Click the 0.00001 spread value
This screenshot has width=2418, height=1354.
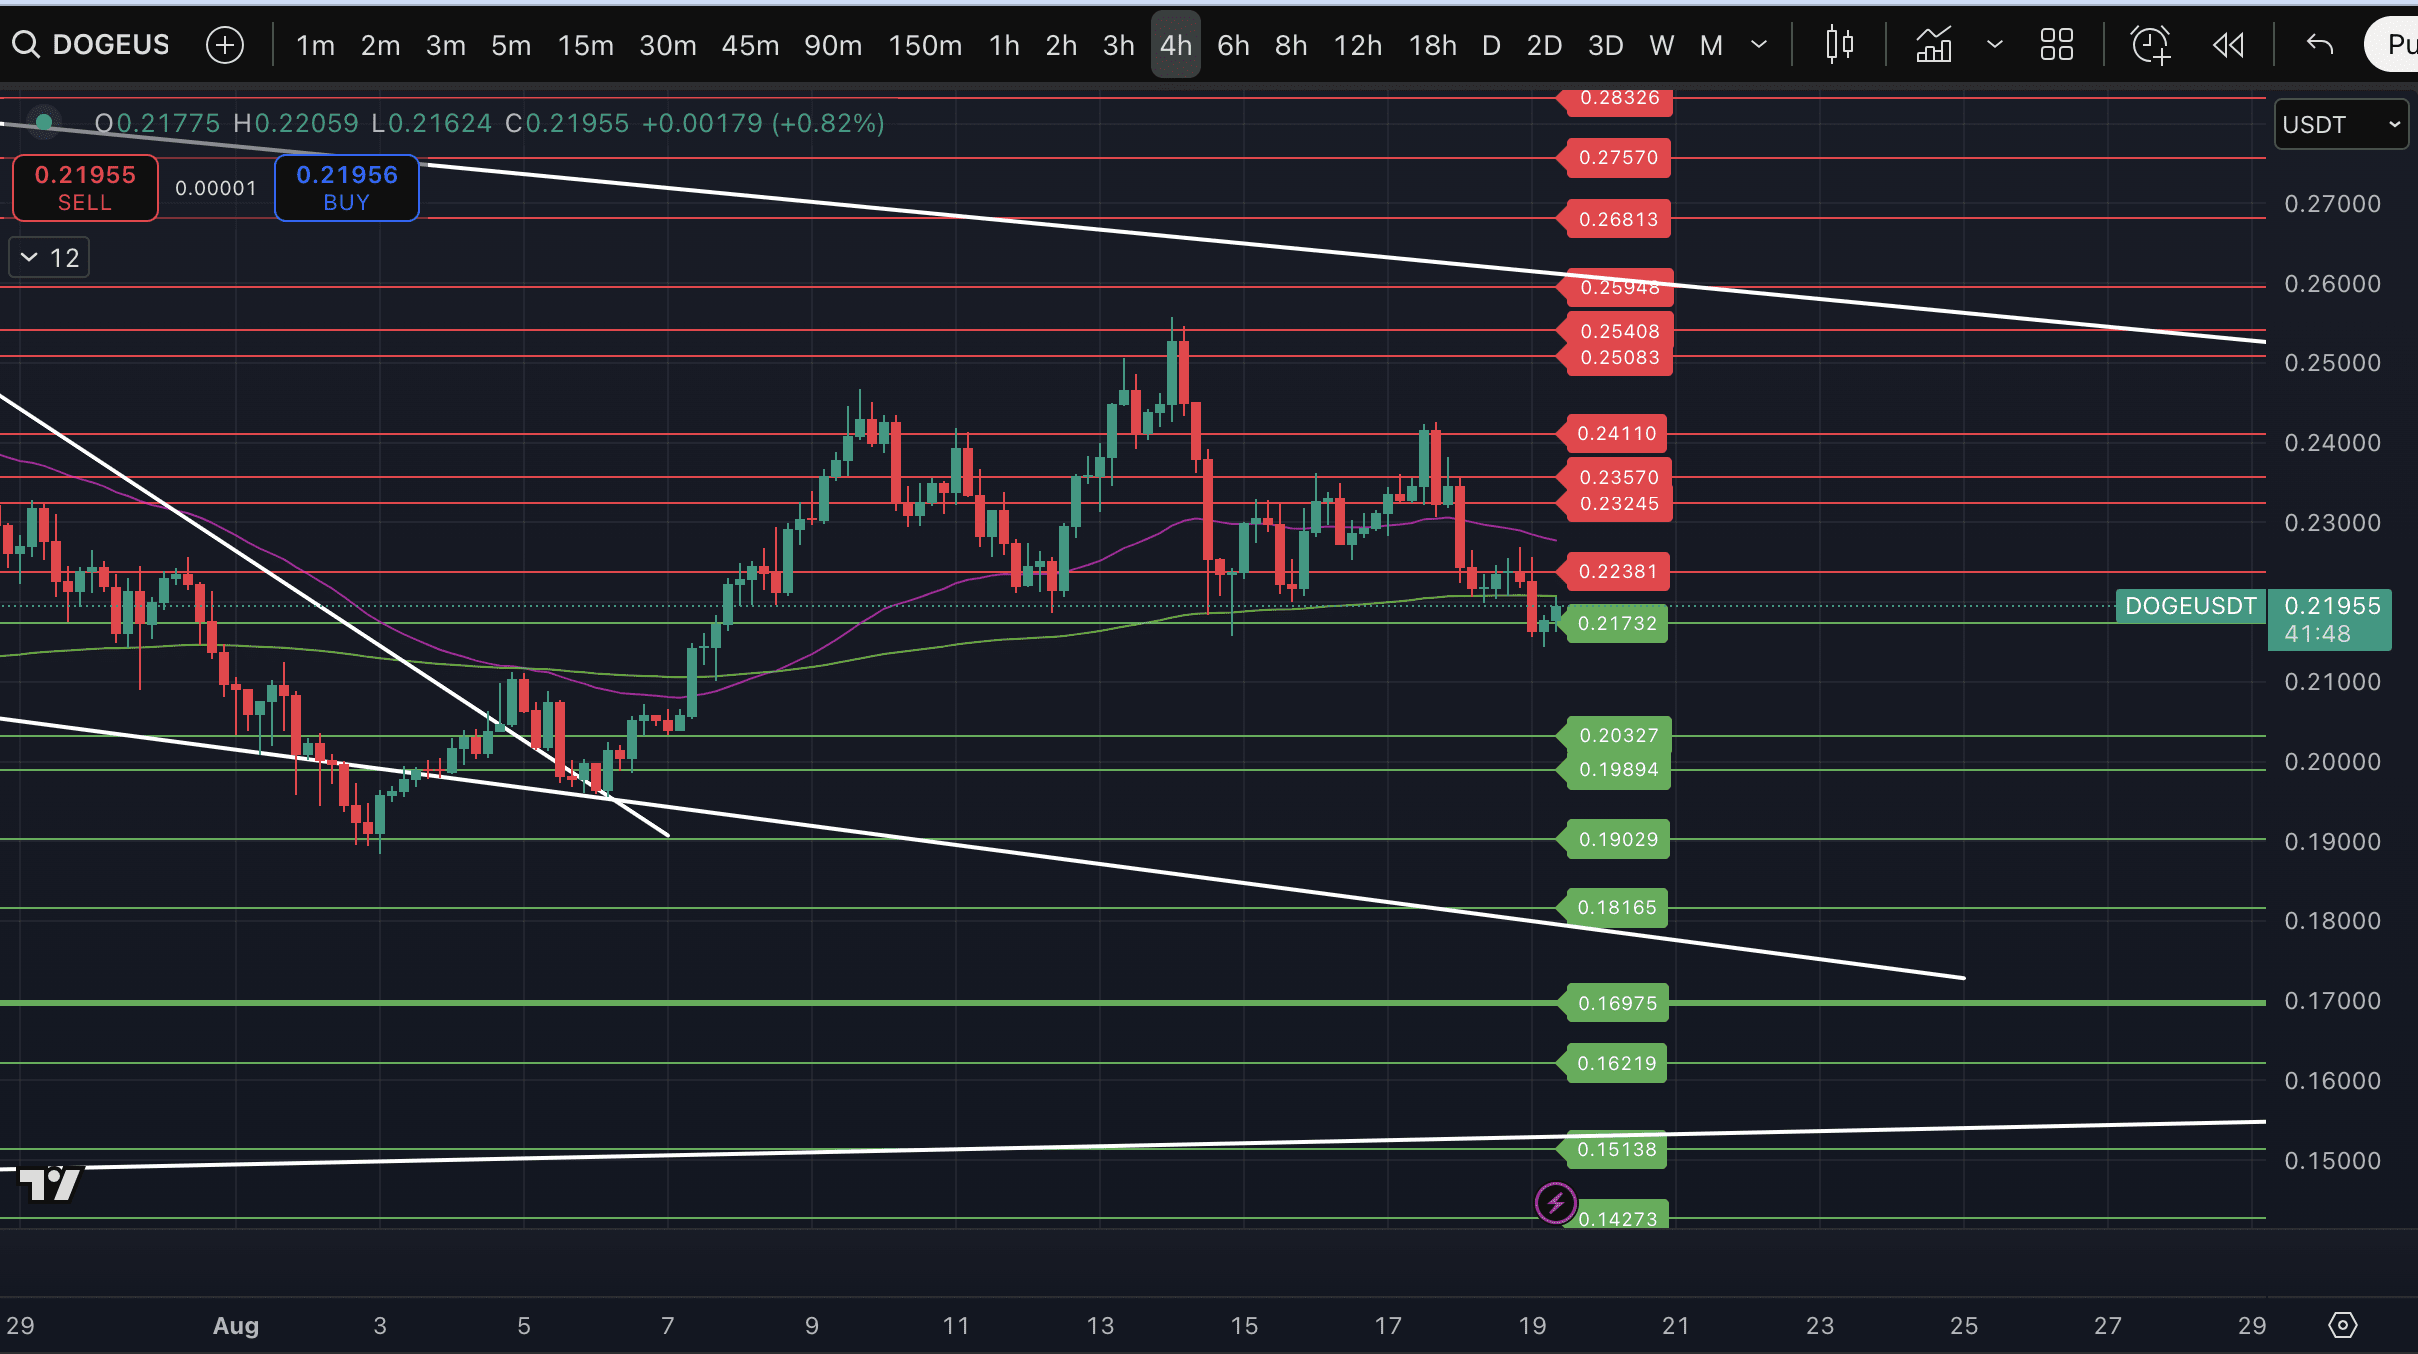tap(216, 188)
